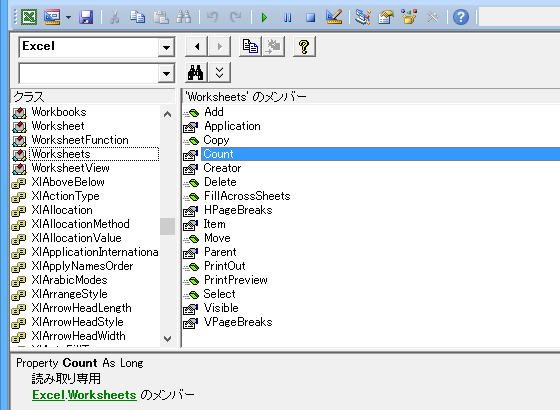This screenshot has width=560, height=410.
Task: Select the Item property member
Action: tap(214, 224)
